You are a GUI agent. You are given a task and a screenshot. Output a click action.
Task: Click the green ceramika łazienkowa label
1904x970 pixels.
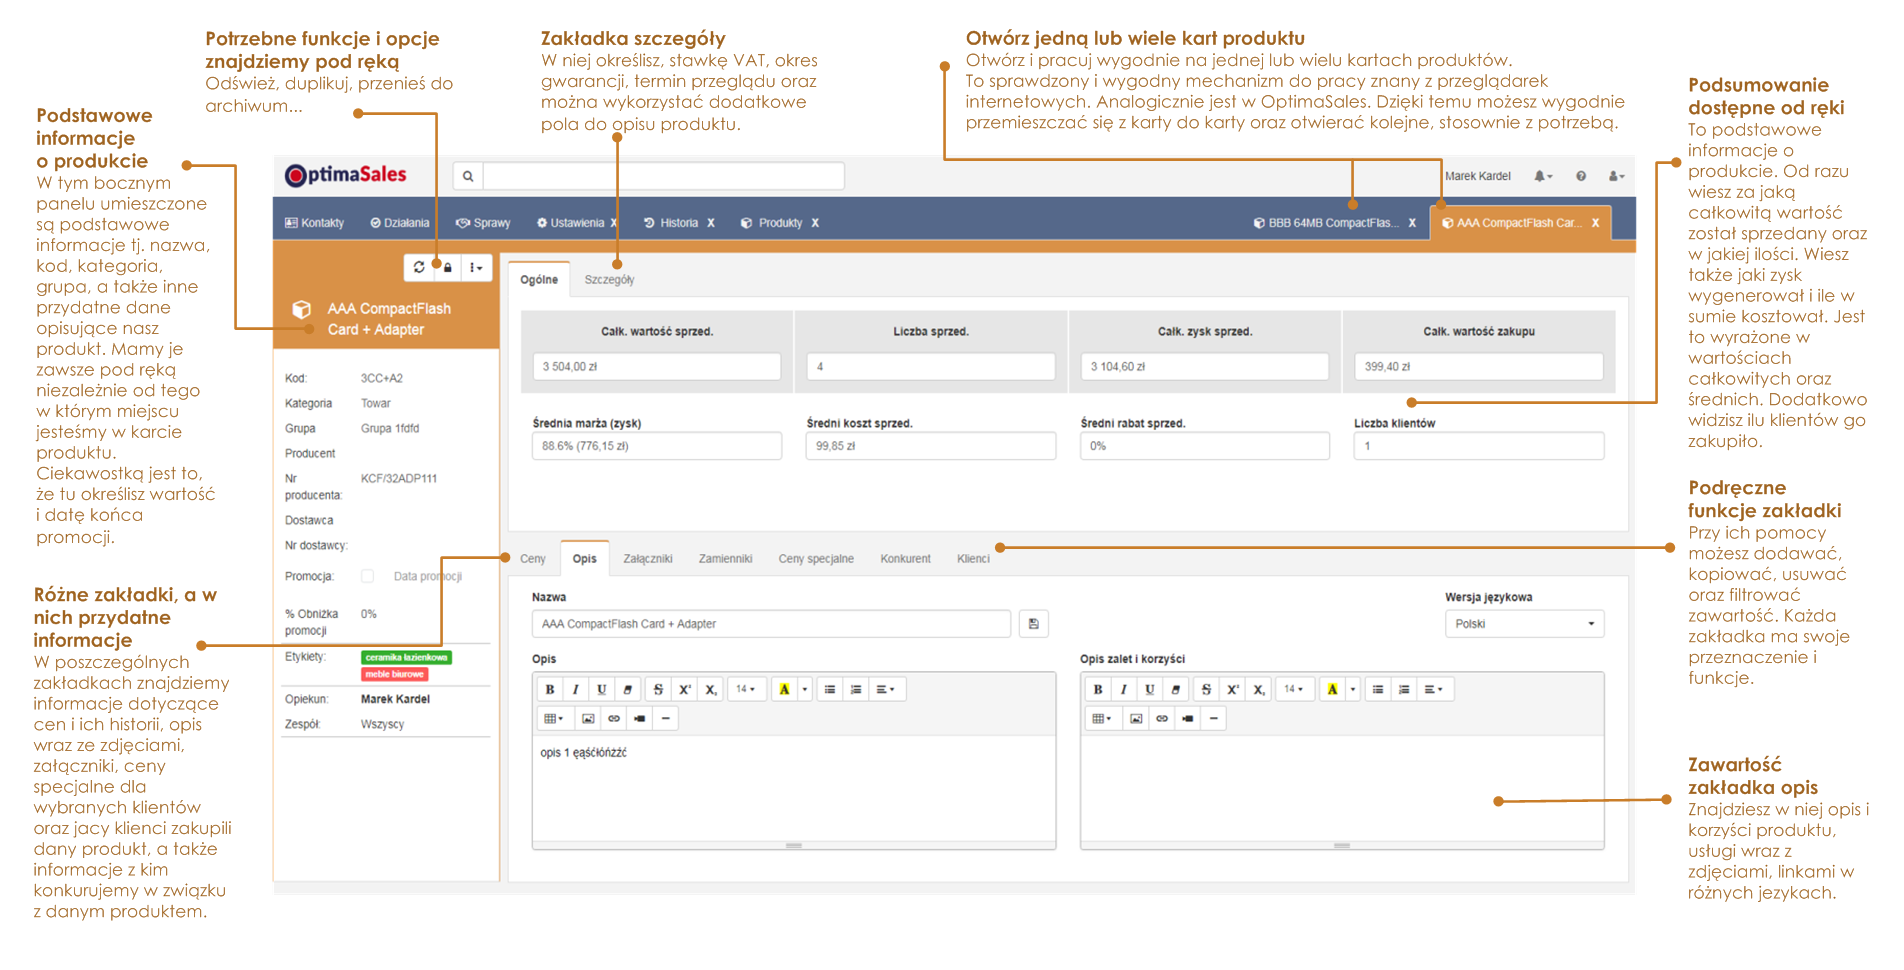[x=406, y=657]
